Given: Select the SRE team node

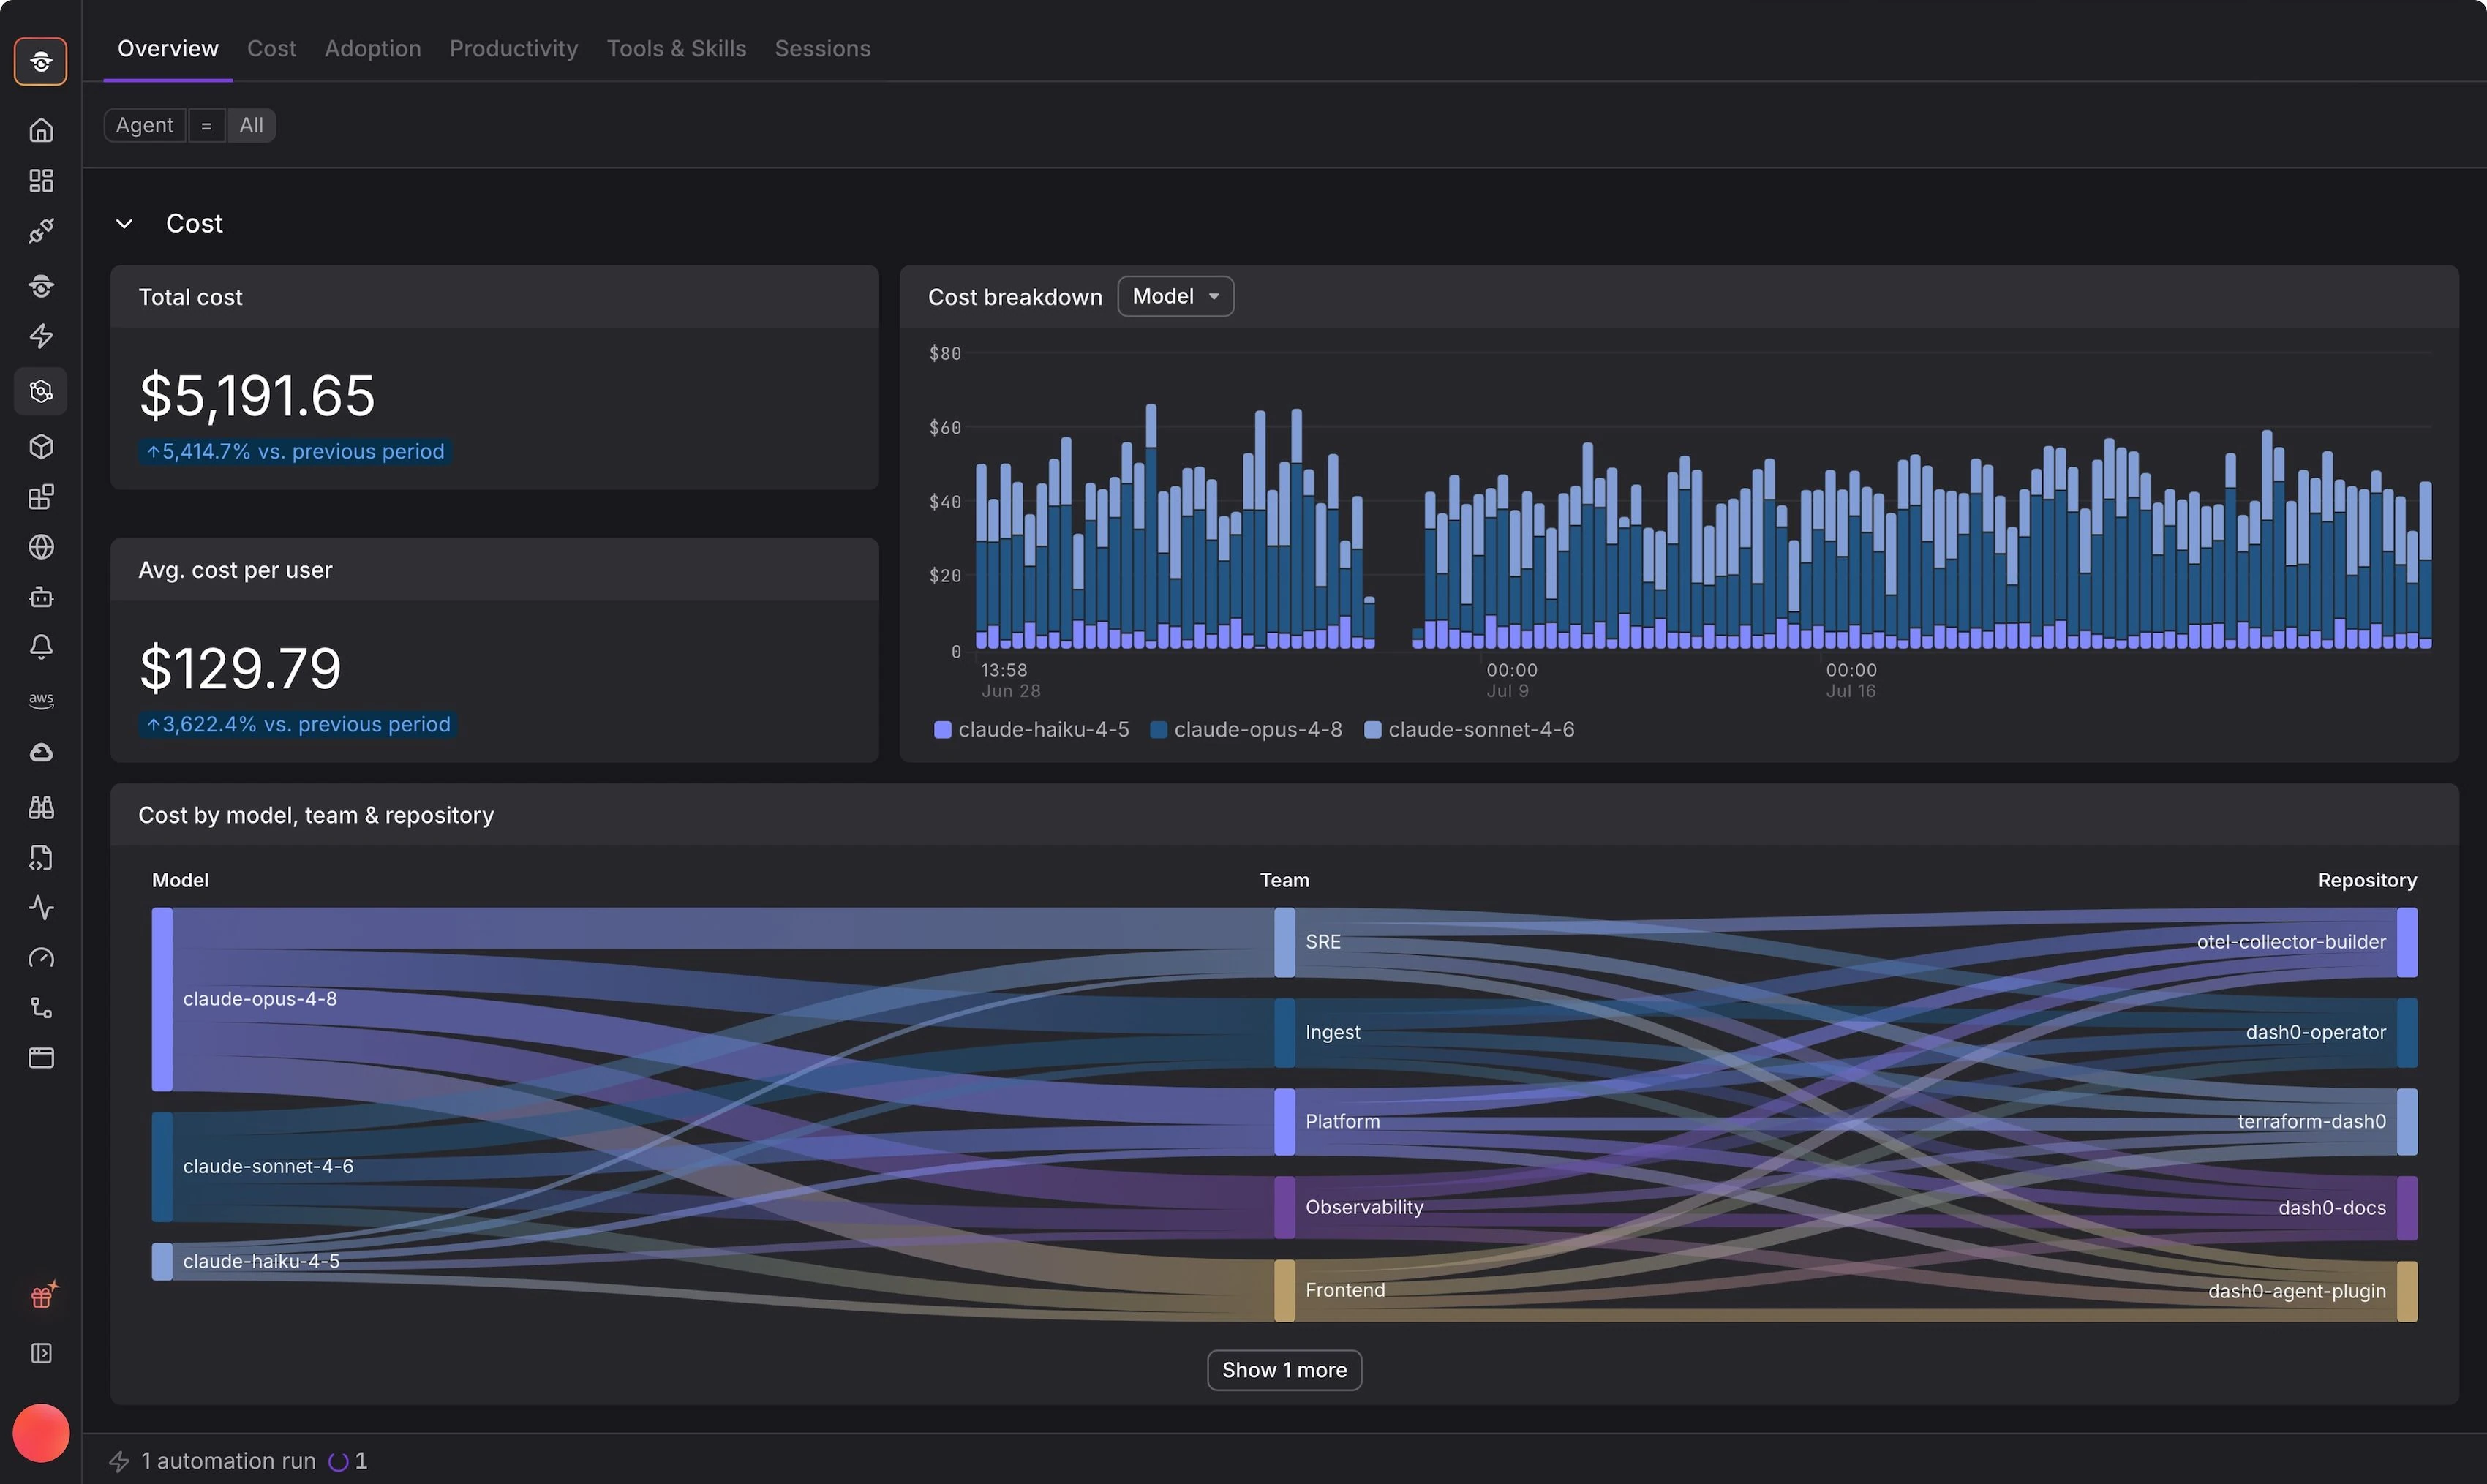Looking at the screenshot, I should click(1284, 942).
